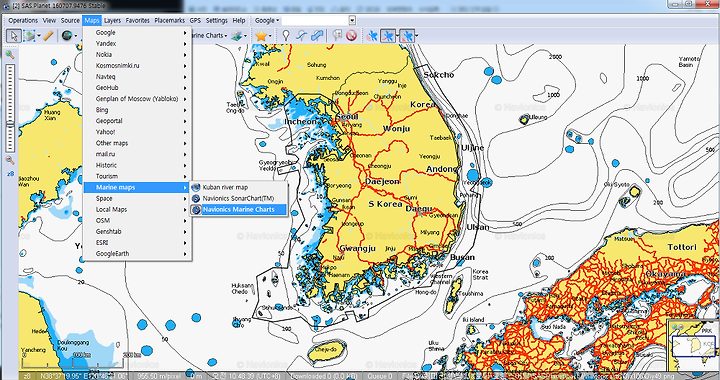Click the zoom in magnifier icon
The height and width of the screenshot is (380, 720).
pyautogui.click(x=10, y=55)
